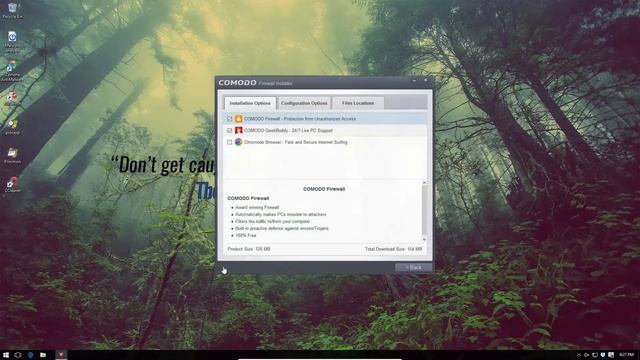Click the Chromodo Browser product icon

coord(238,142)
